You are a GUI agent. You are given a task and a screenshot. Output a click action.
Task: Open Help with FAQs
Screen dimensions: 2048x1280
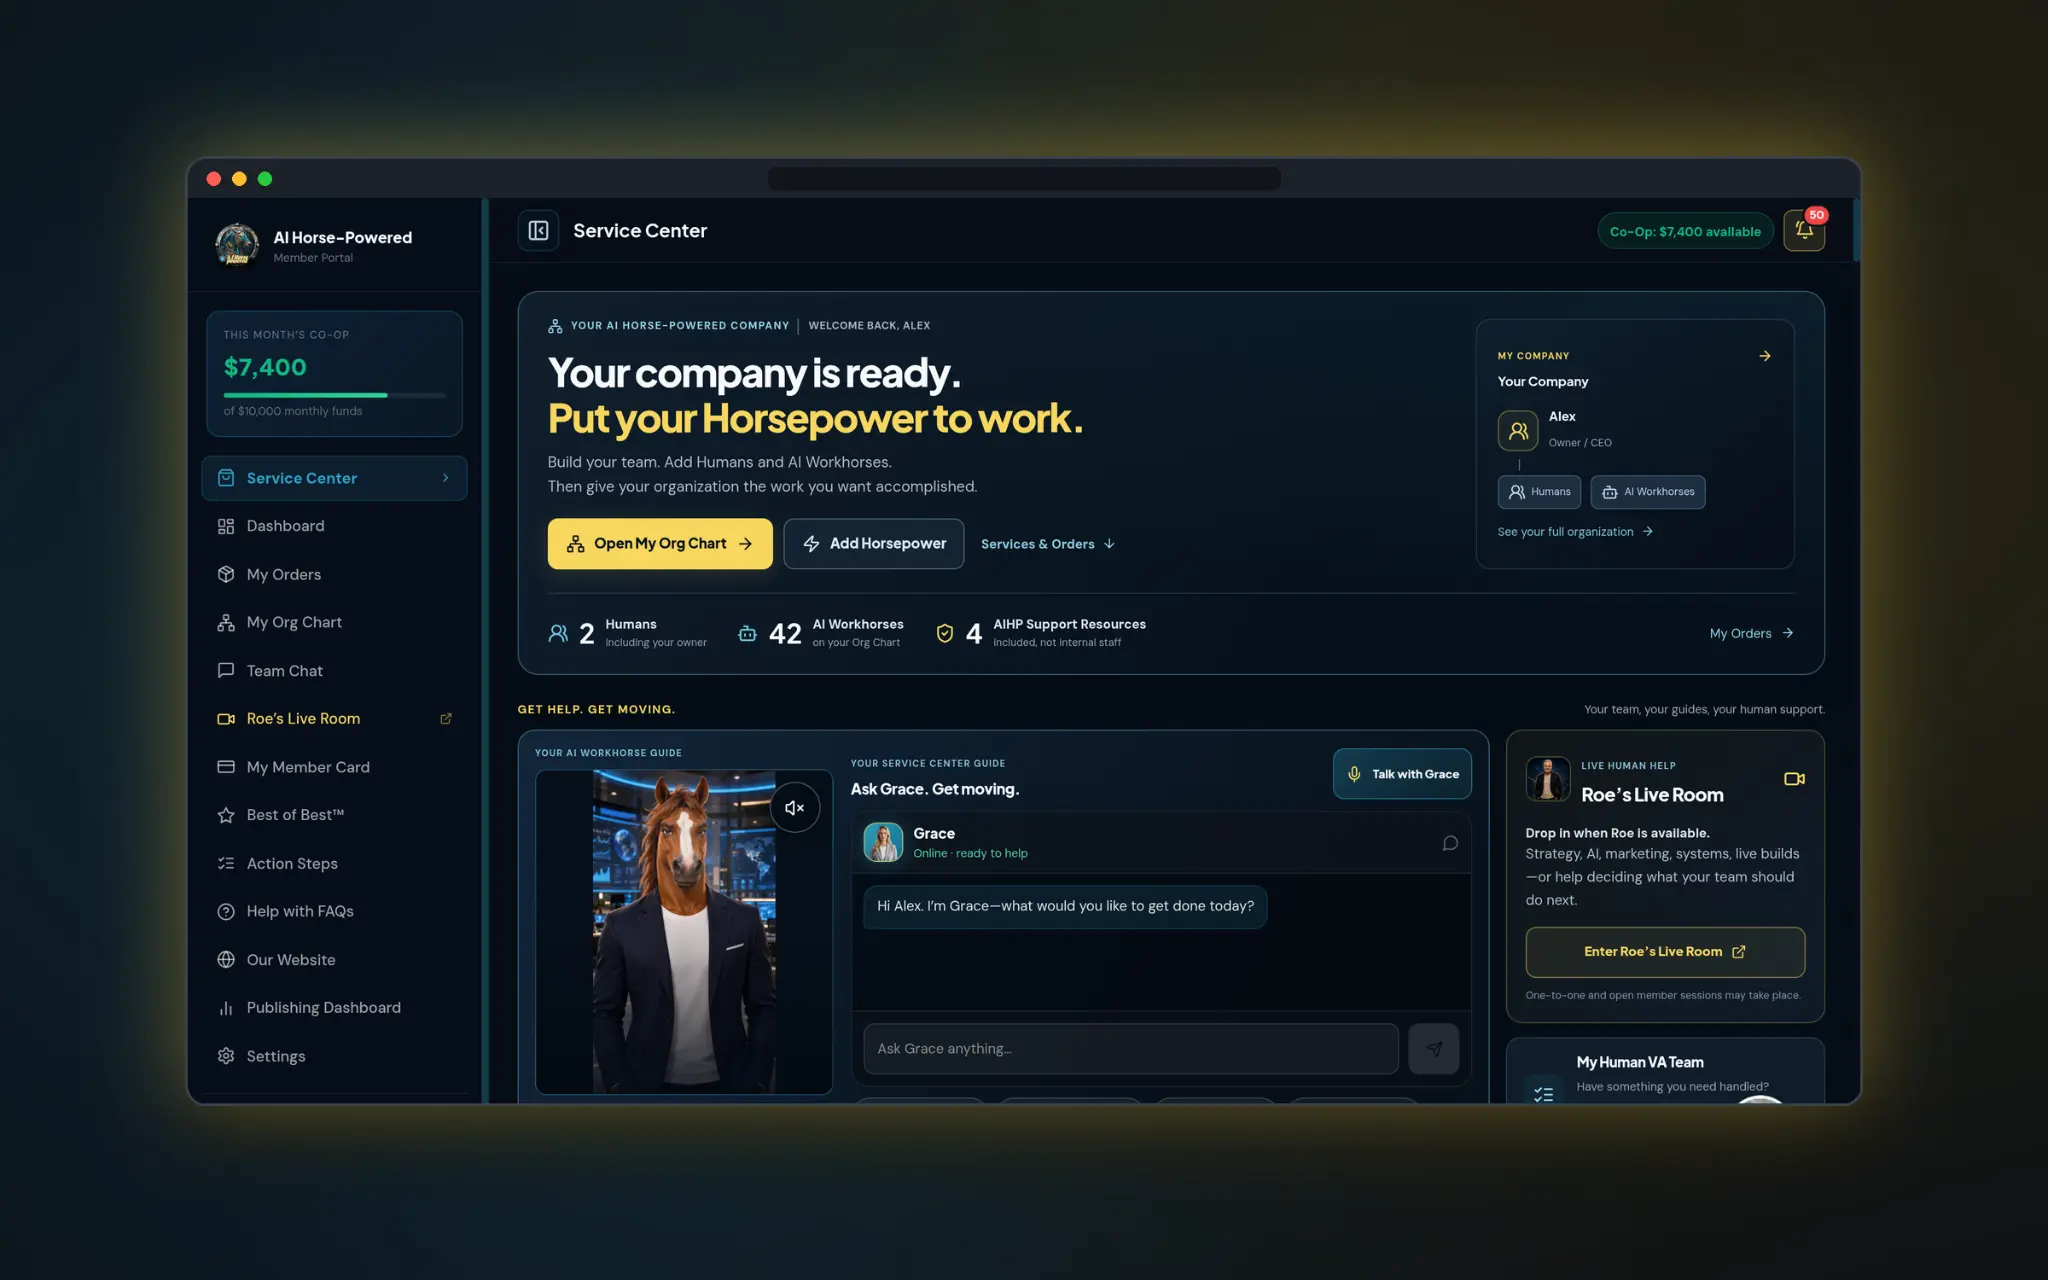[334, 911]
